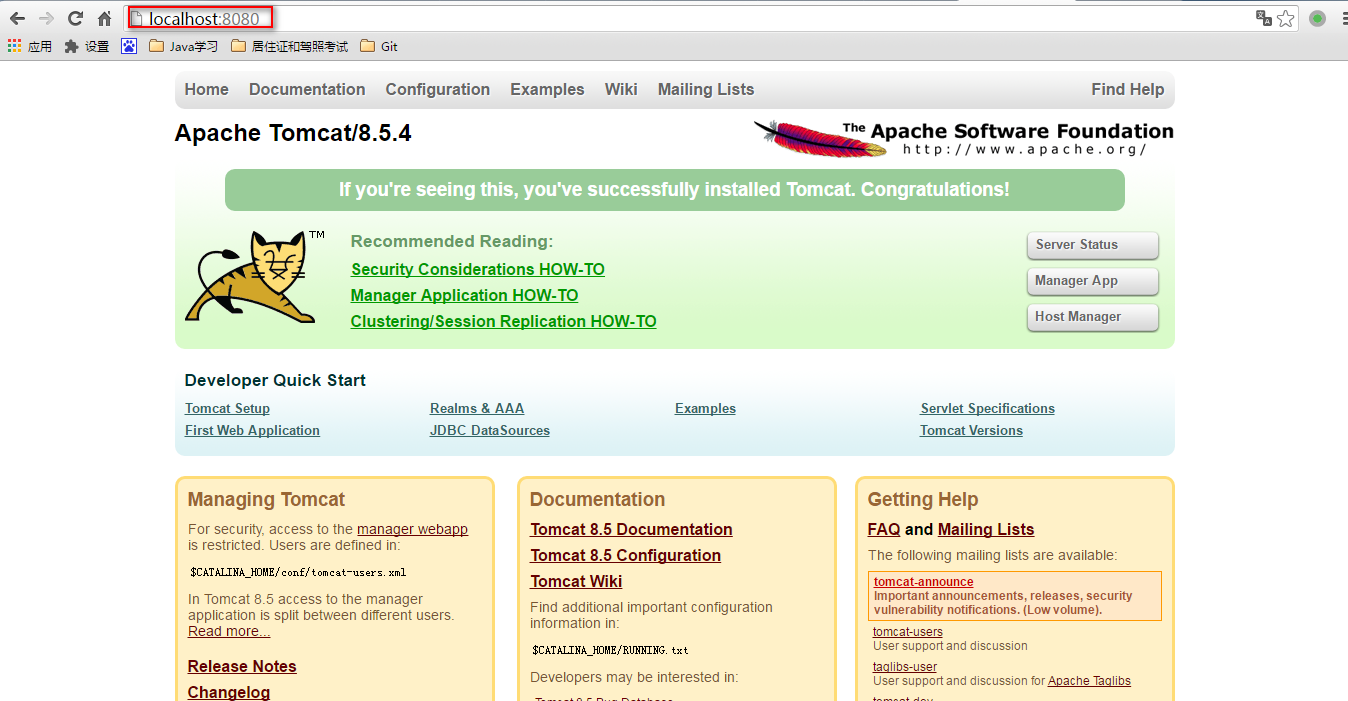
Task: Go to browser Home icon
Action: tap(104, 18)
